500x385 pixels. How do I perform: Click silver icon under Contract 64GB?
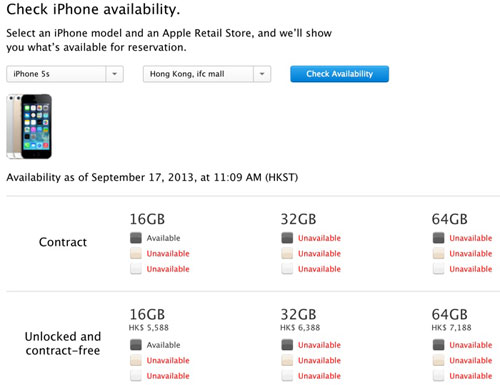[438, 269]
